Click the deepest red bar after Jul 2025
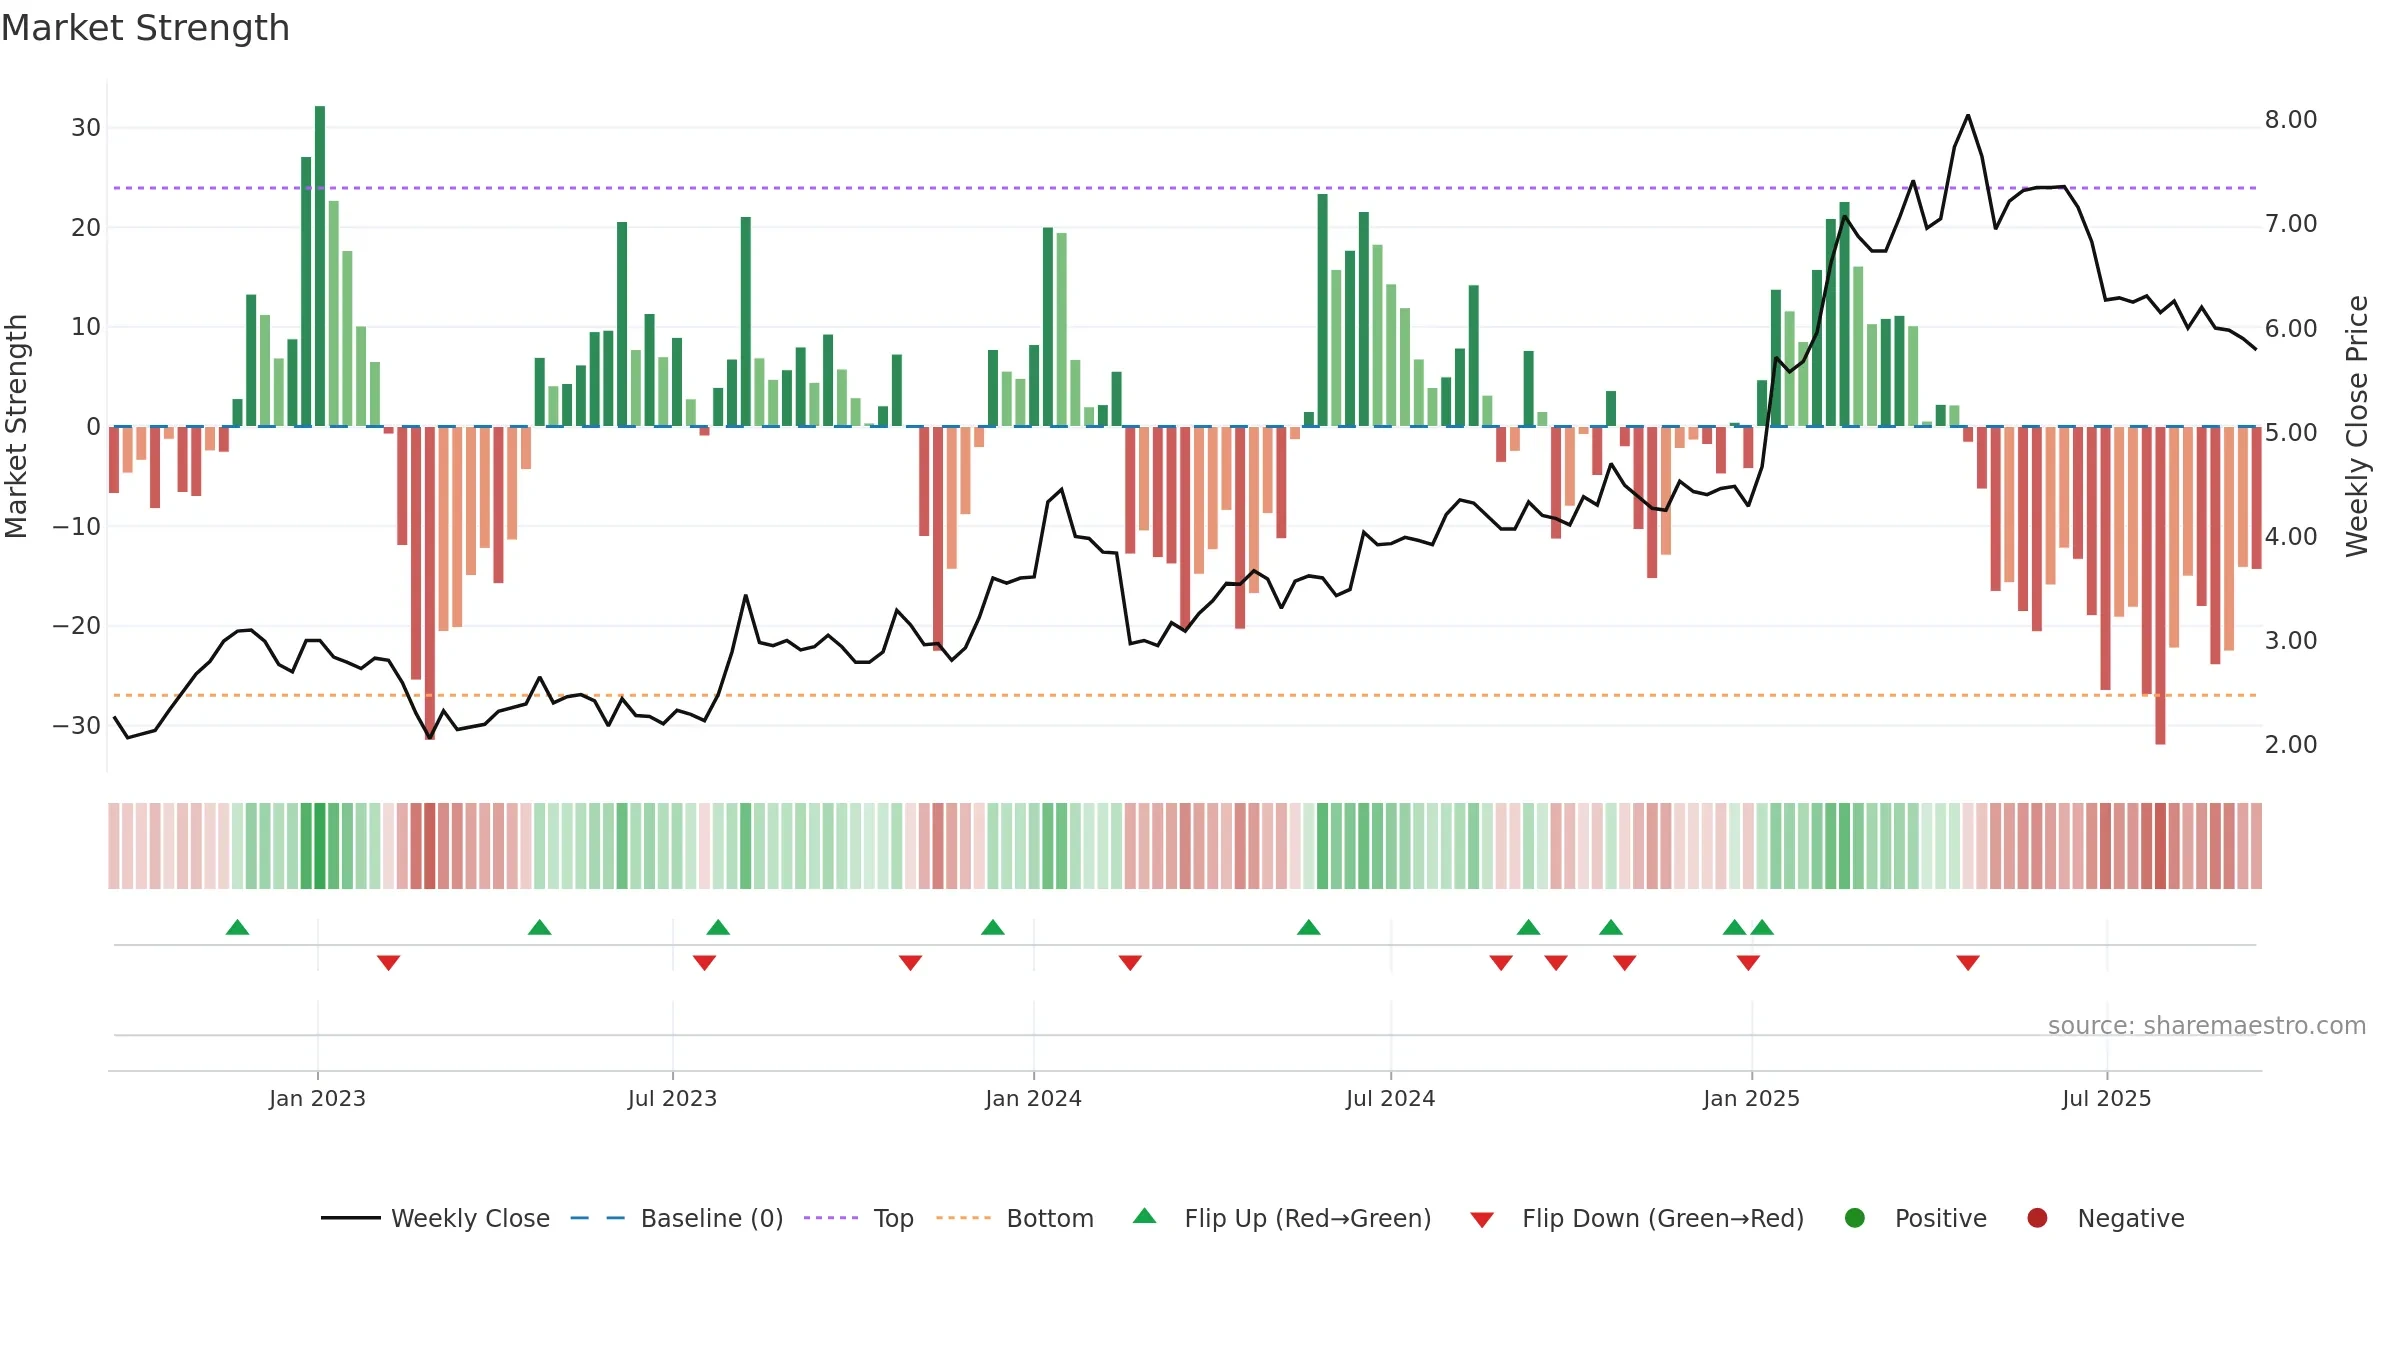Image resolution: width=2400 pixels, height=1350 pixels. click(2160, 585)
